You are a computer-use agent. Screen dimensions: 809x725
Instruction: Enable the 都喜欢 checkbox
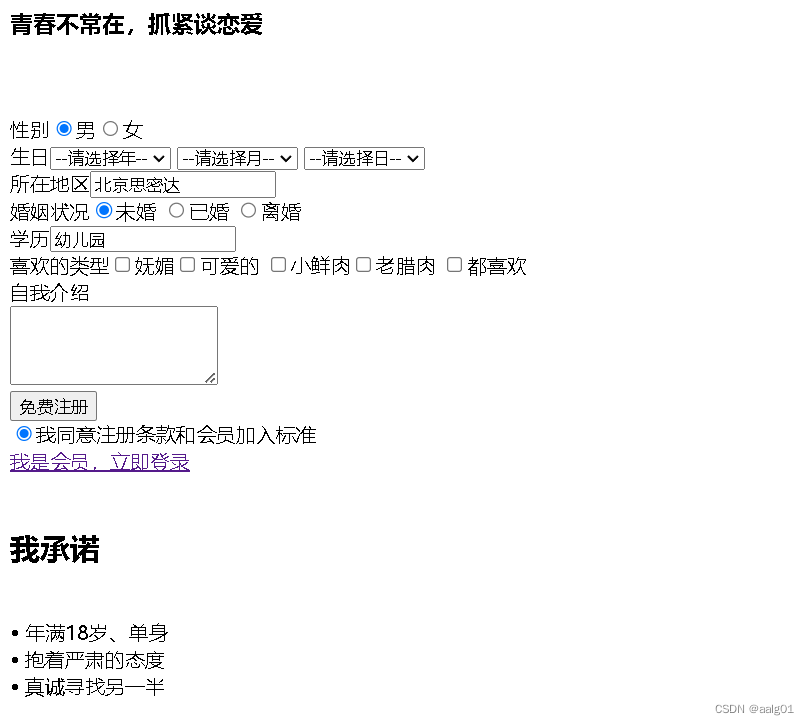pyautogui.click(x=454, y=265)
